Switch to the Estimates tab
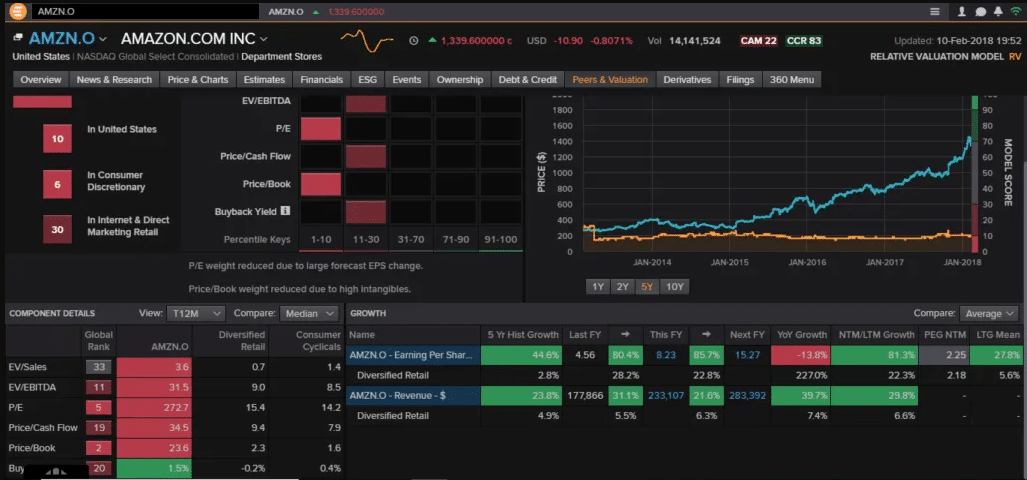Screen dimensions: 1027x480 coord(264,80)
